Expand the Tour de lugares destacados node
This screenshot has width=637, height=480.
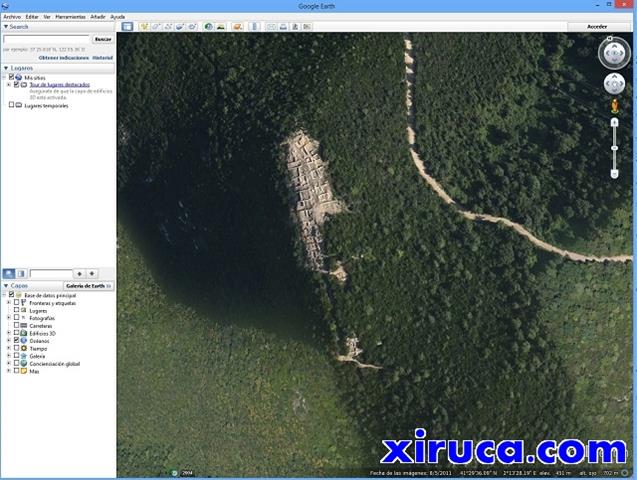click(9, 84)
